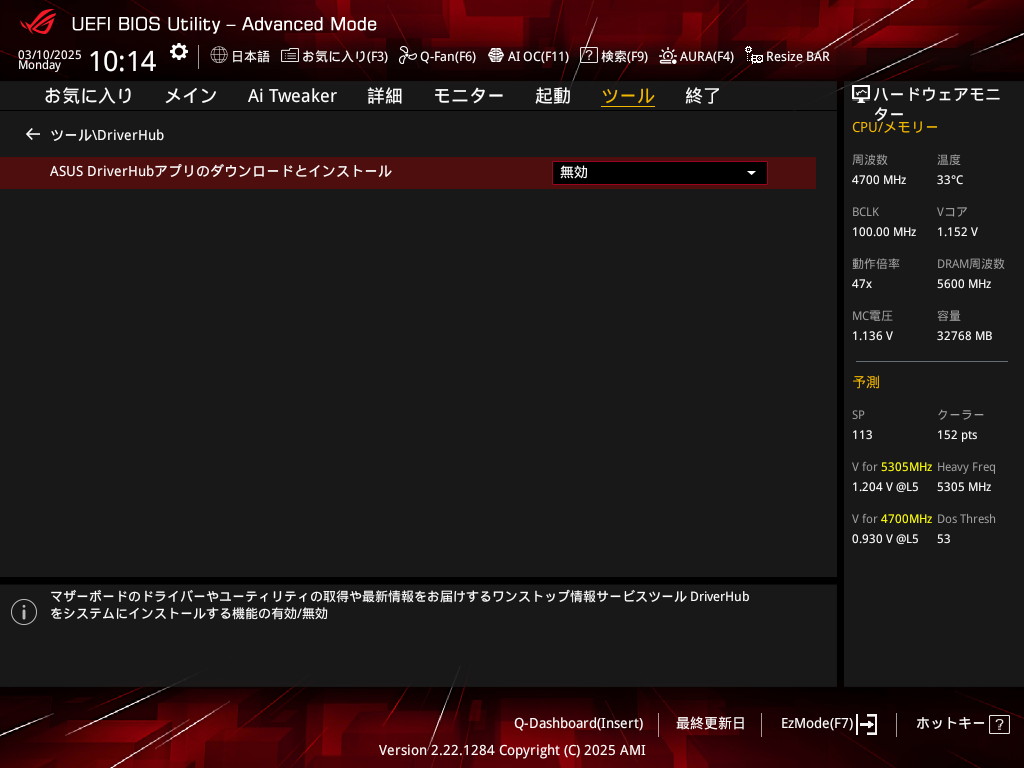This screenshot has width=1024, height=768.
Task: Click 予測 section heading
Action: click(866, 382)
